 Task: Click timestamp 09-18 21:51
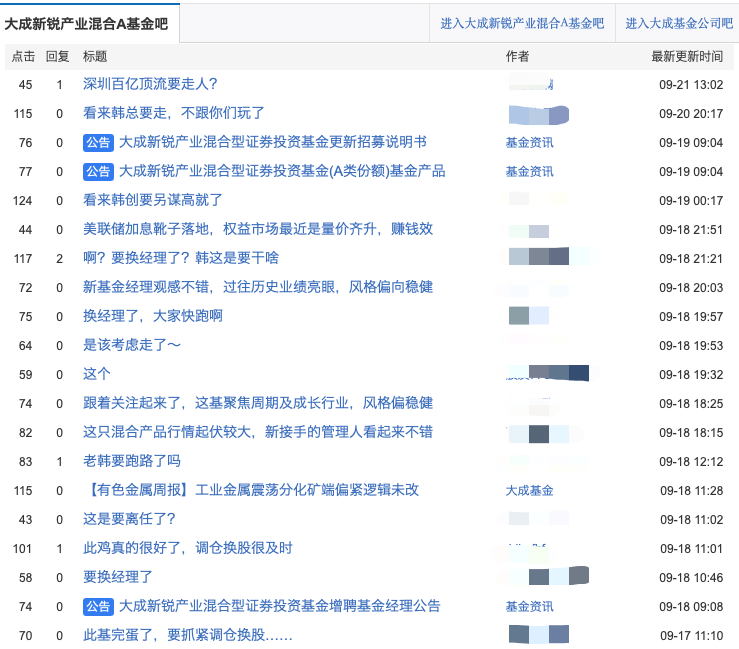tap(691, 230)
